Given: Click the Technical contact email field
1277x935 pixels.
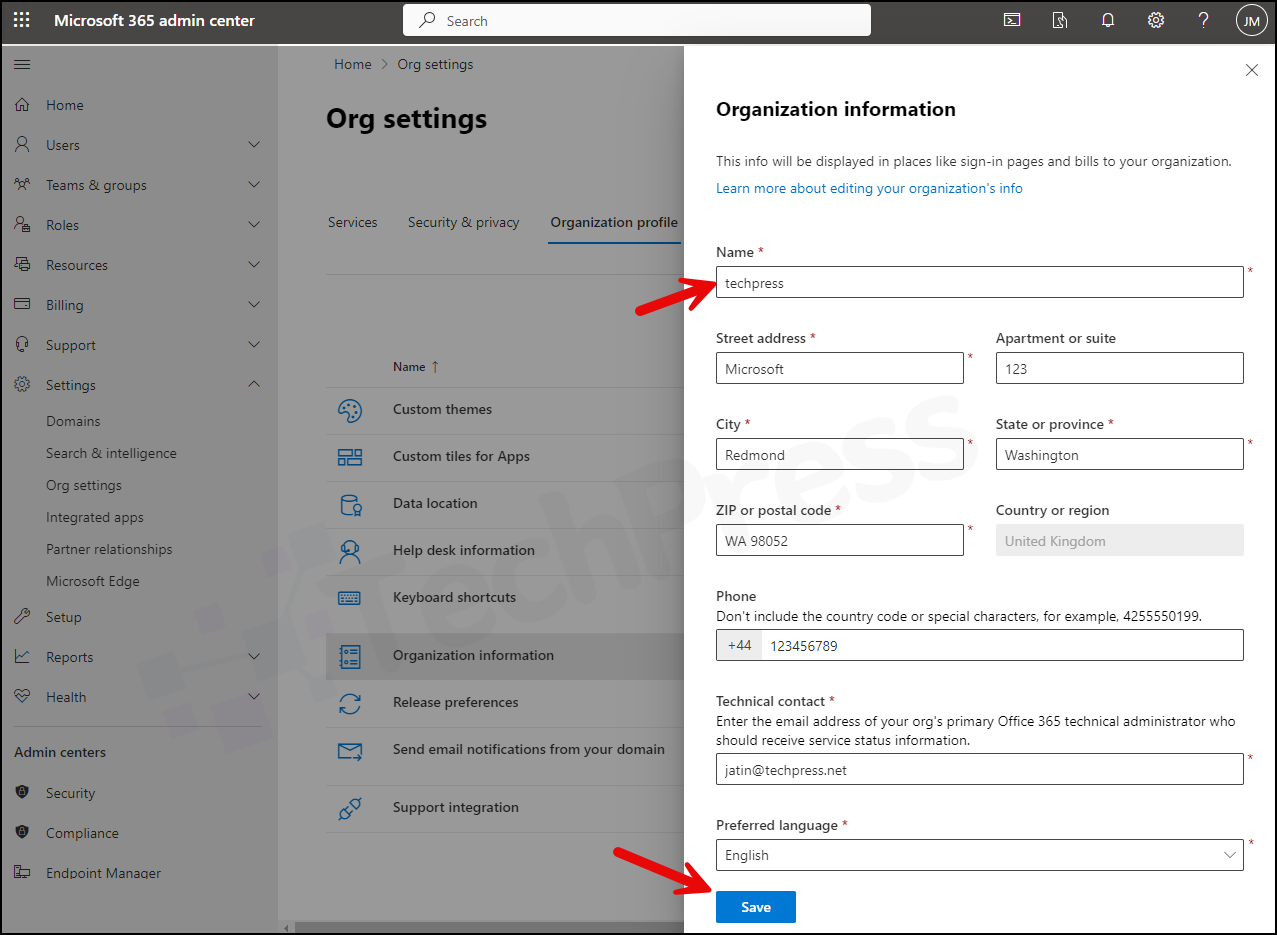Looking at the screenshot, I should pos(980,770).
